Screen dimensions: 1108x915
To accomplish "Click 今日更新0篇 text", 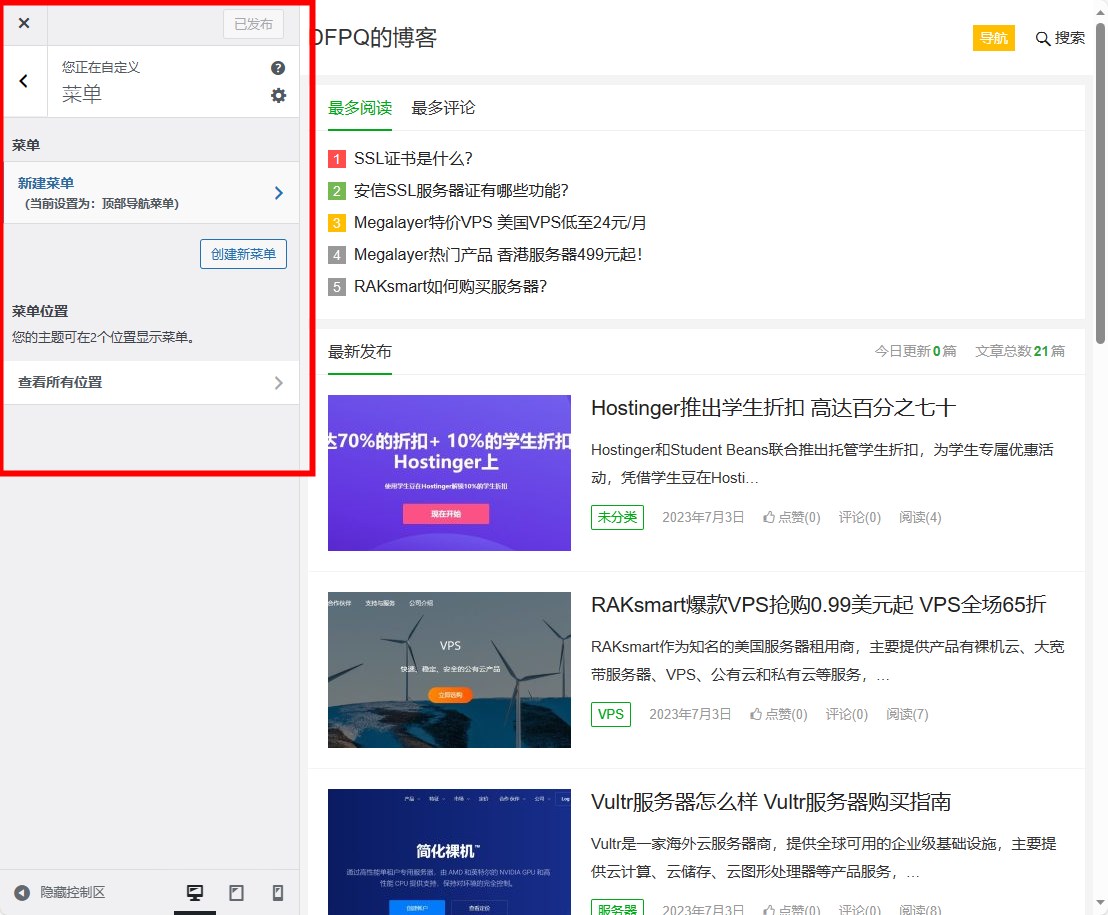I will [915, 351].
